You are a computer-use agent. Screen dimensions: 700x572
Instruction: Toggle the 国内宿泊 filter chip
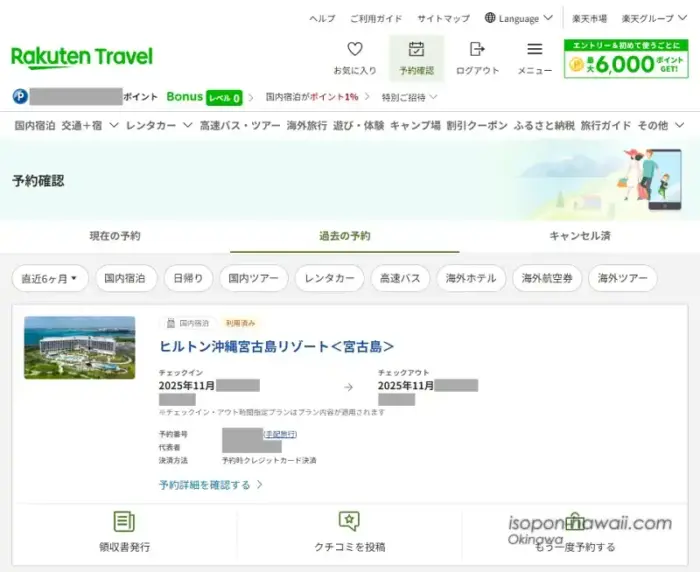[126, 279]
